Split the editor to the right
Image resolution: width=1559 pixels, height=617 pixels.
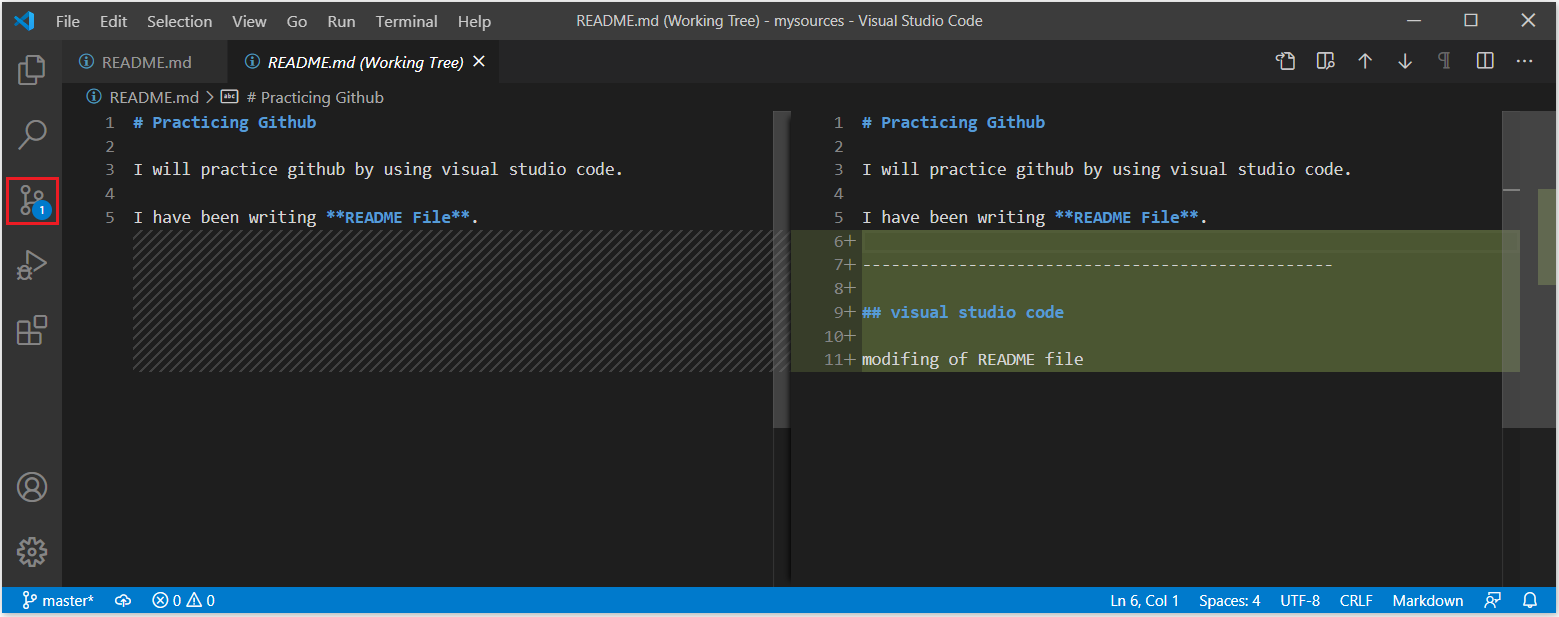[1485, 62]
